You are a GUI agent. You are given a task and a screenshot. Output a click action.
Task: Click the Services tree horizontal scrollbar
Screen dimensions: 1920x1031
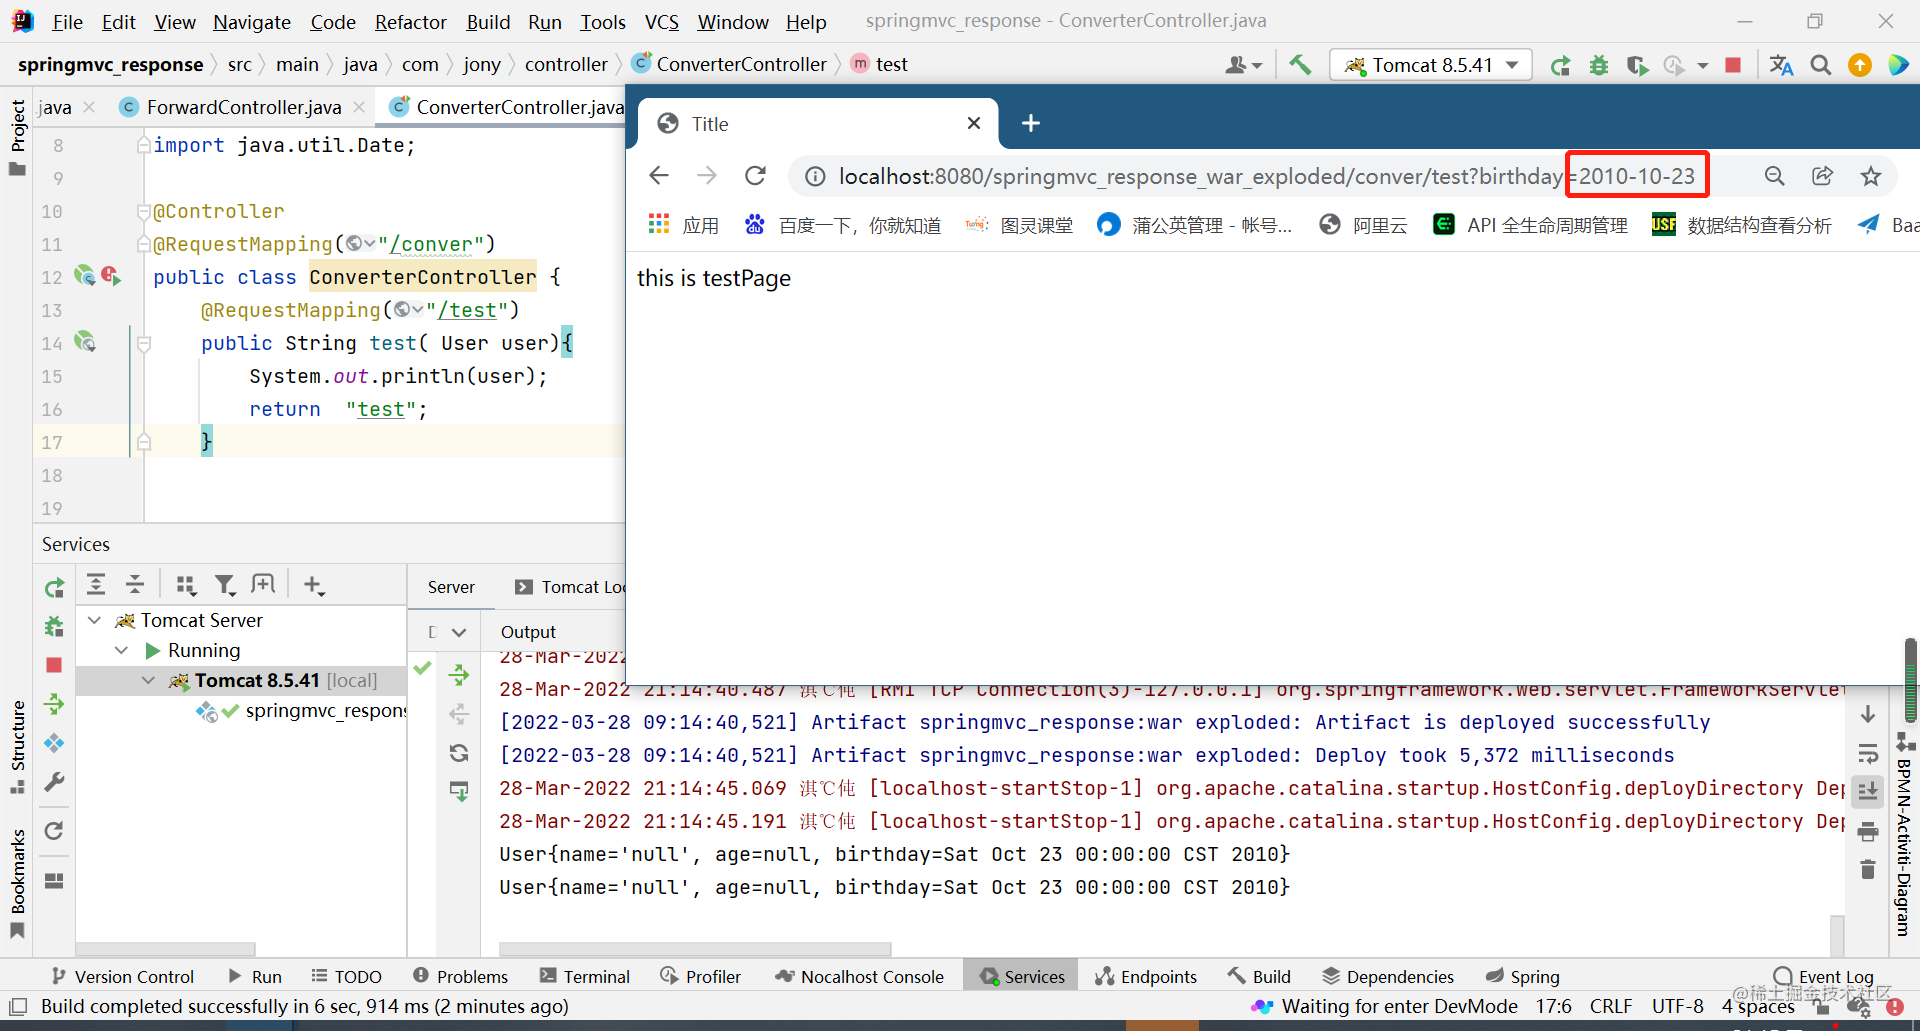click(166, 948)
